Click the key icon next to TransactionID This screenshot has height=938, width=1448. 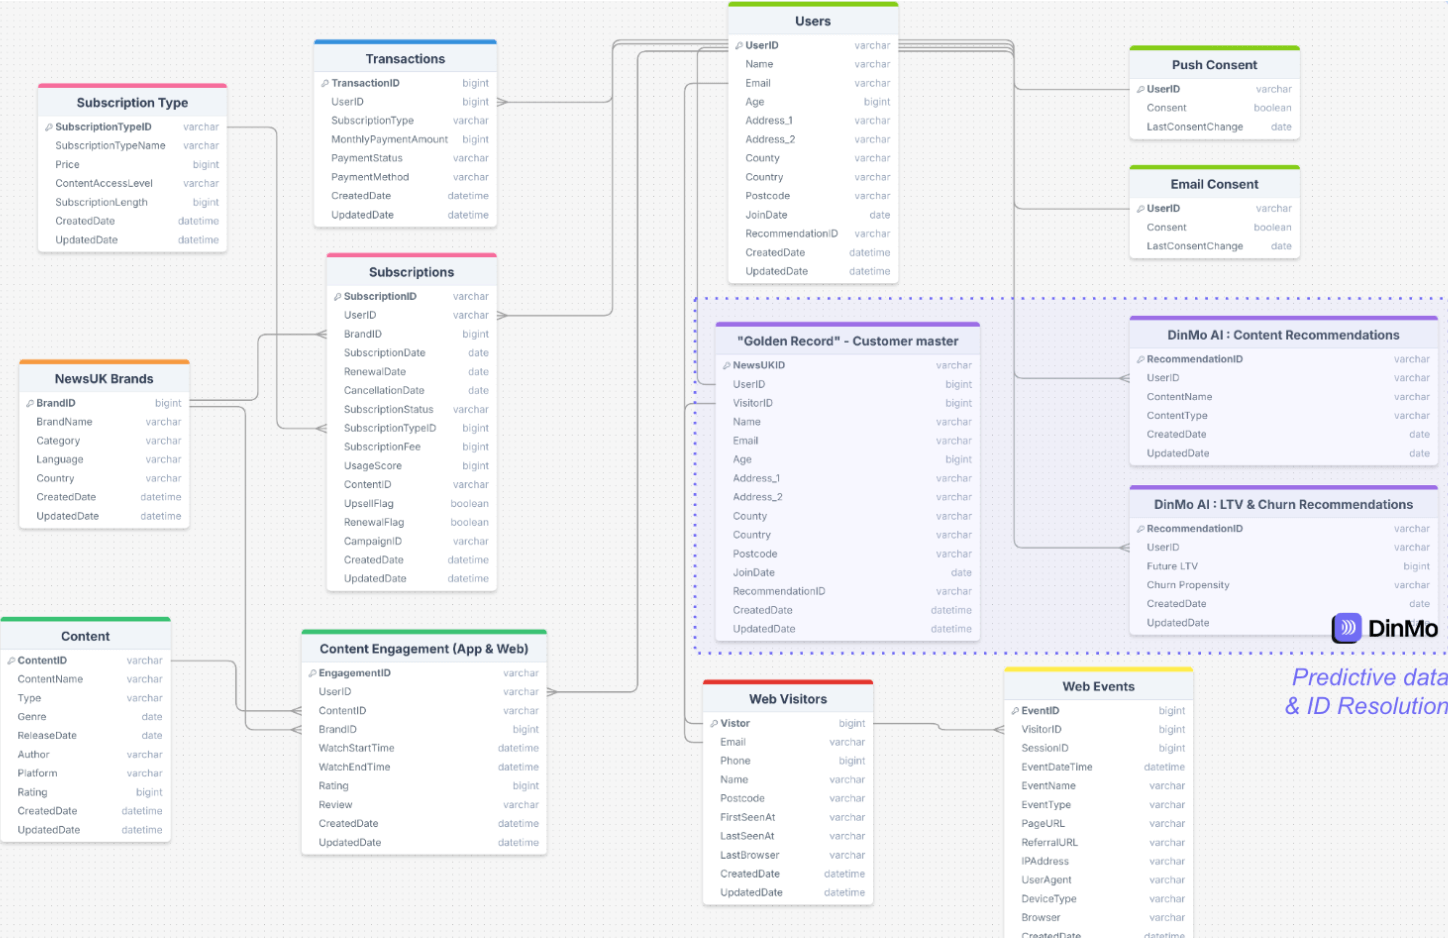(325, 83)
